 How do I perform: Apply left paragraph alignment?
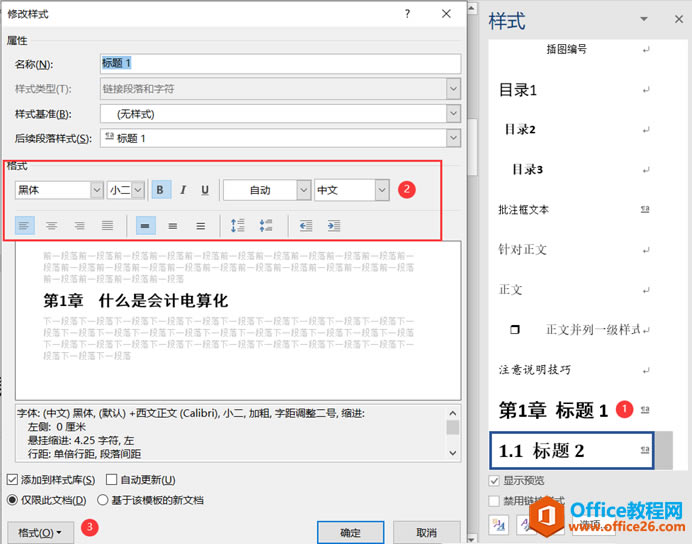click(24, 226)
